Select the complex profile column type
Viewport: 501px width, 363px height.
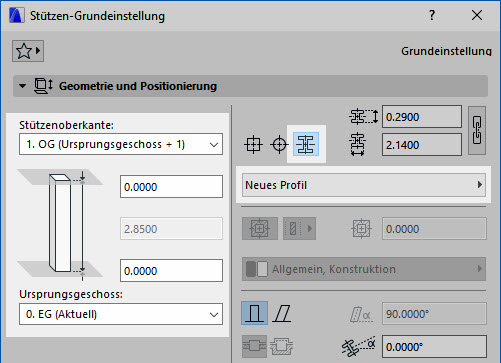tap(306, 144)
